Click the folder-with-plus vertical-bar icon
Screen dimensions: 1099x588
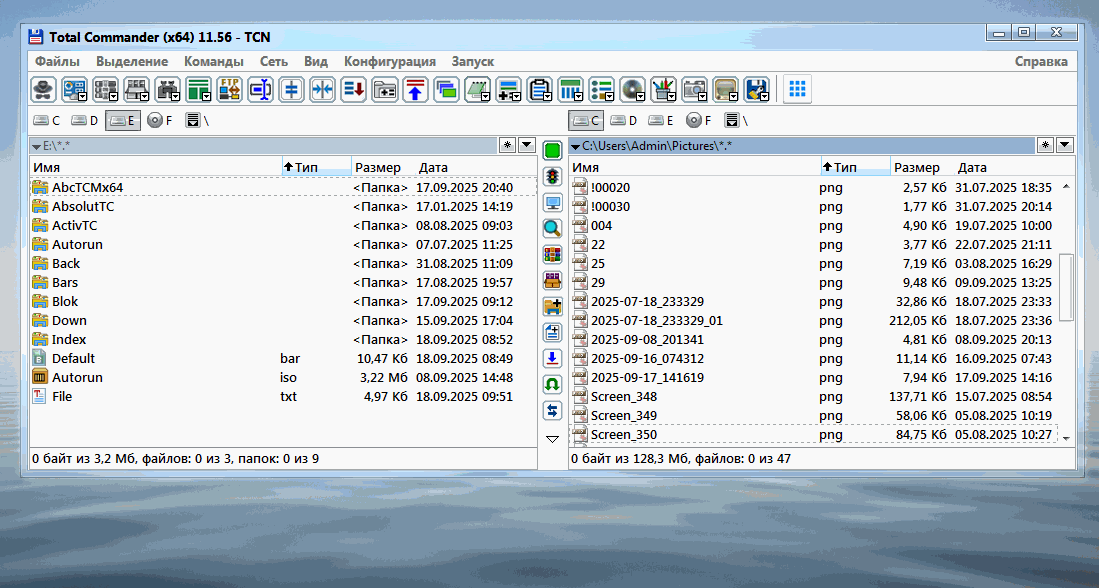(x=552, y=306)
